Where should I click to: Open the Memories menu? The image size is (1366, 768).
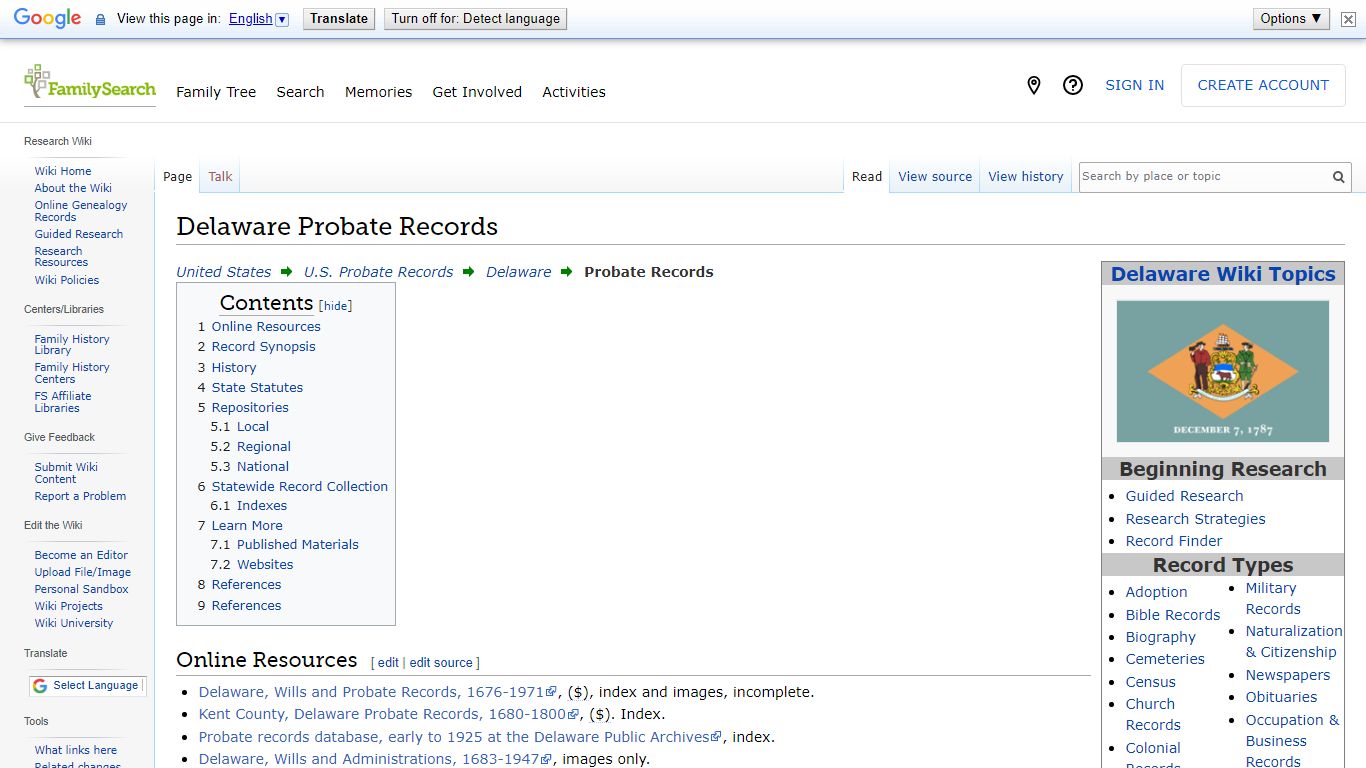coord(378,92)
